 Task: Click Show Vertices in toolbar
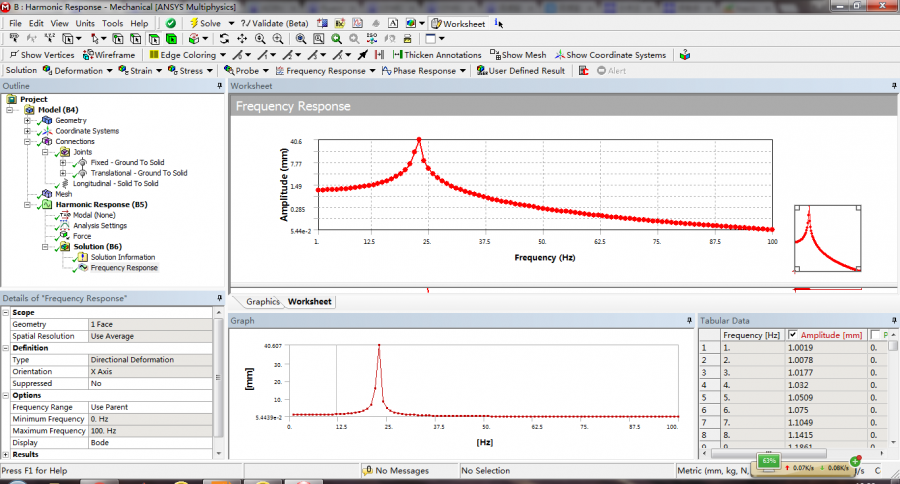pos(40,55)
